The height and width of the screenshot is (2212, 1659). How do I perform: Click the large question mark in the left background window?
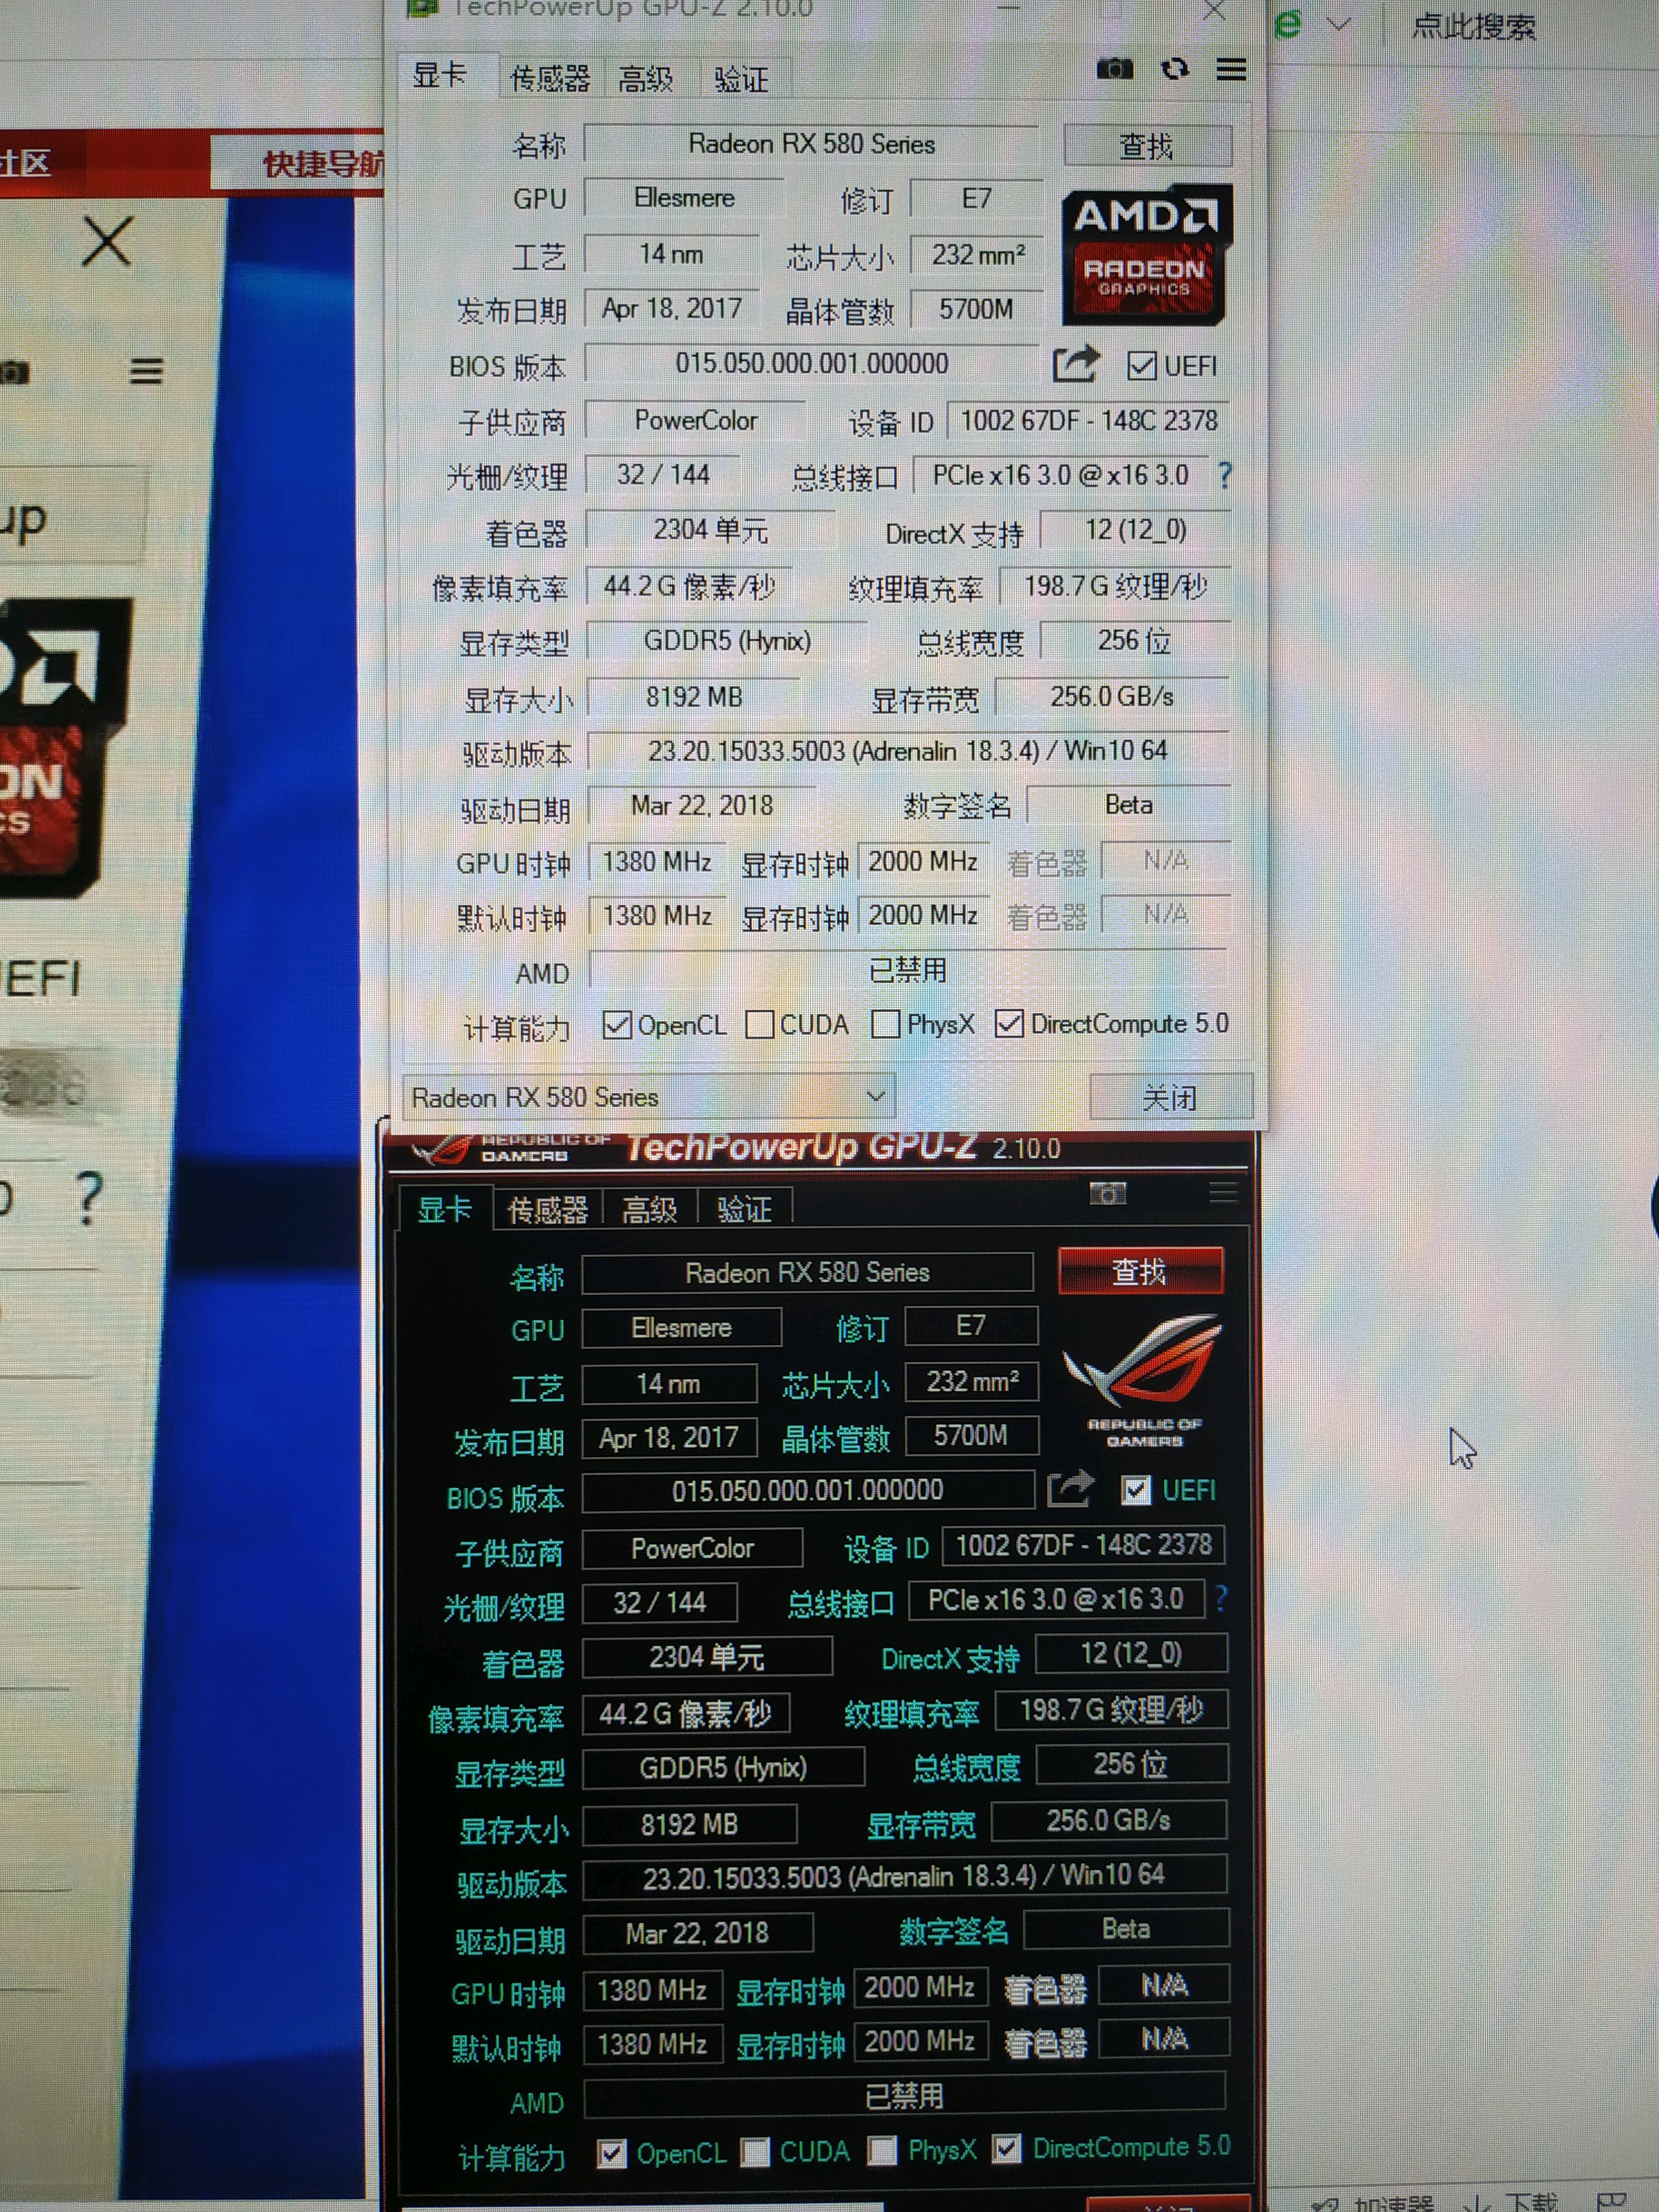point(89,1197)
